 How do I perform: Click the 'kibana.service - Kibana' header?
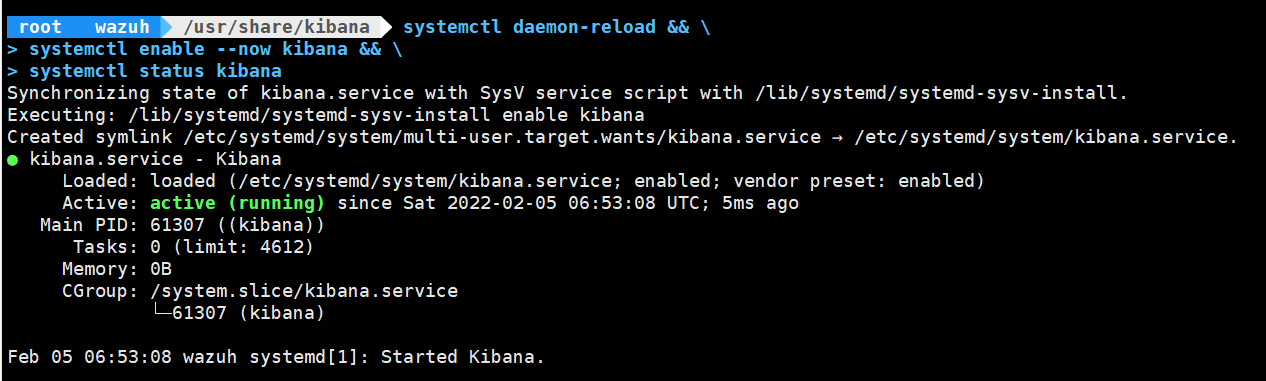(x=155, y=160)
